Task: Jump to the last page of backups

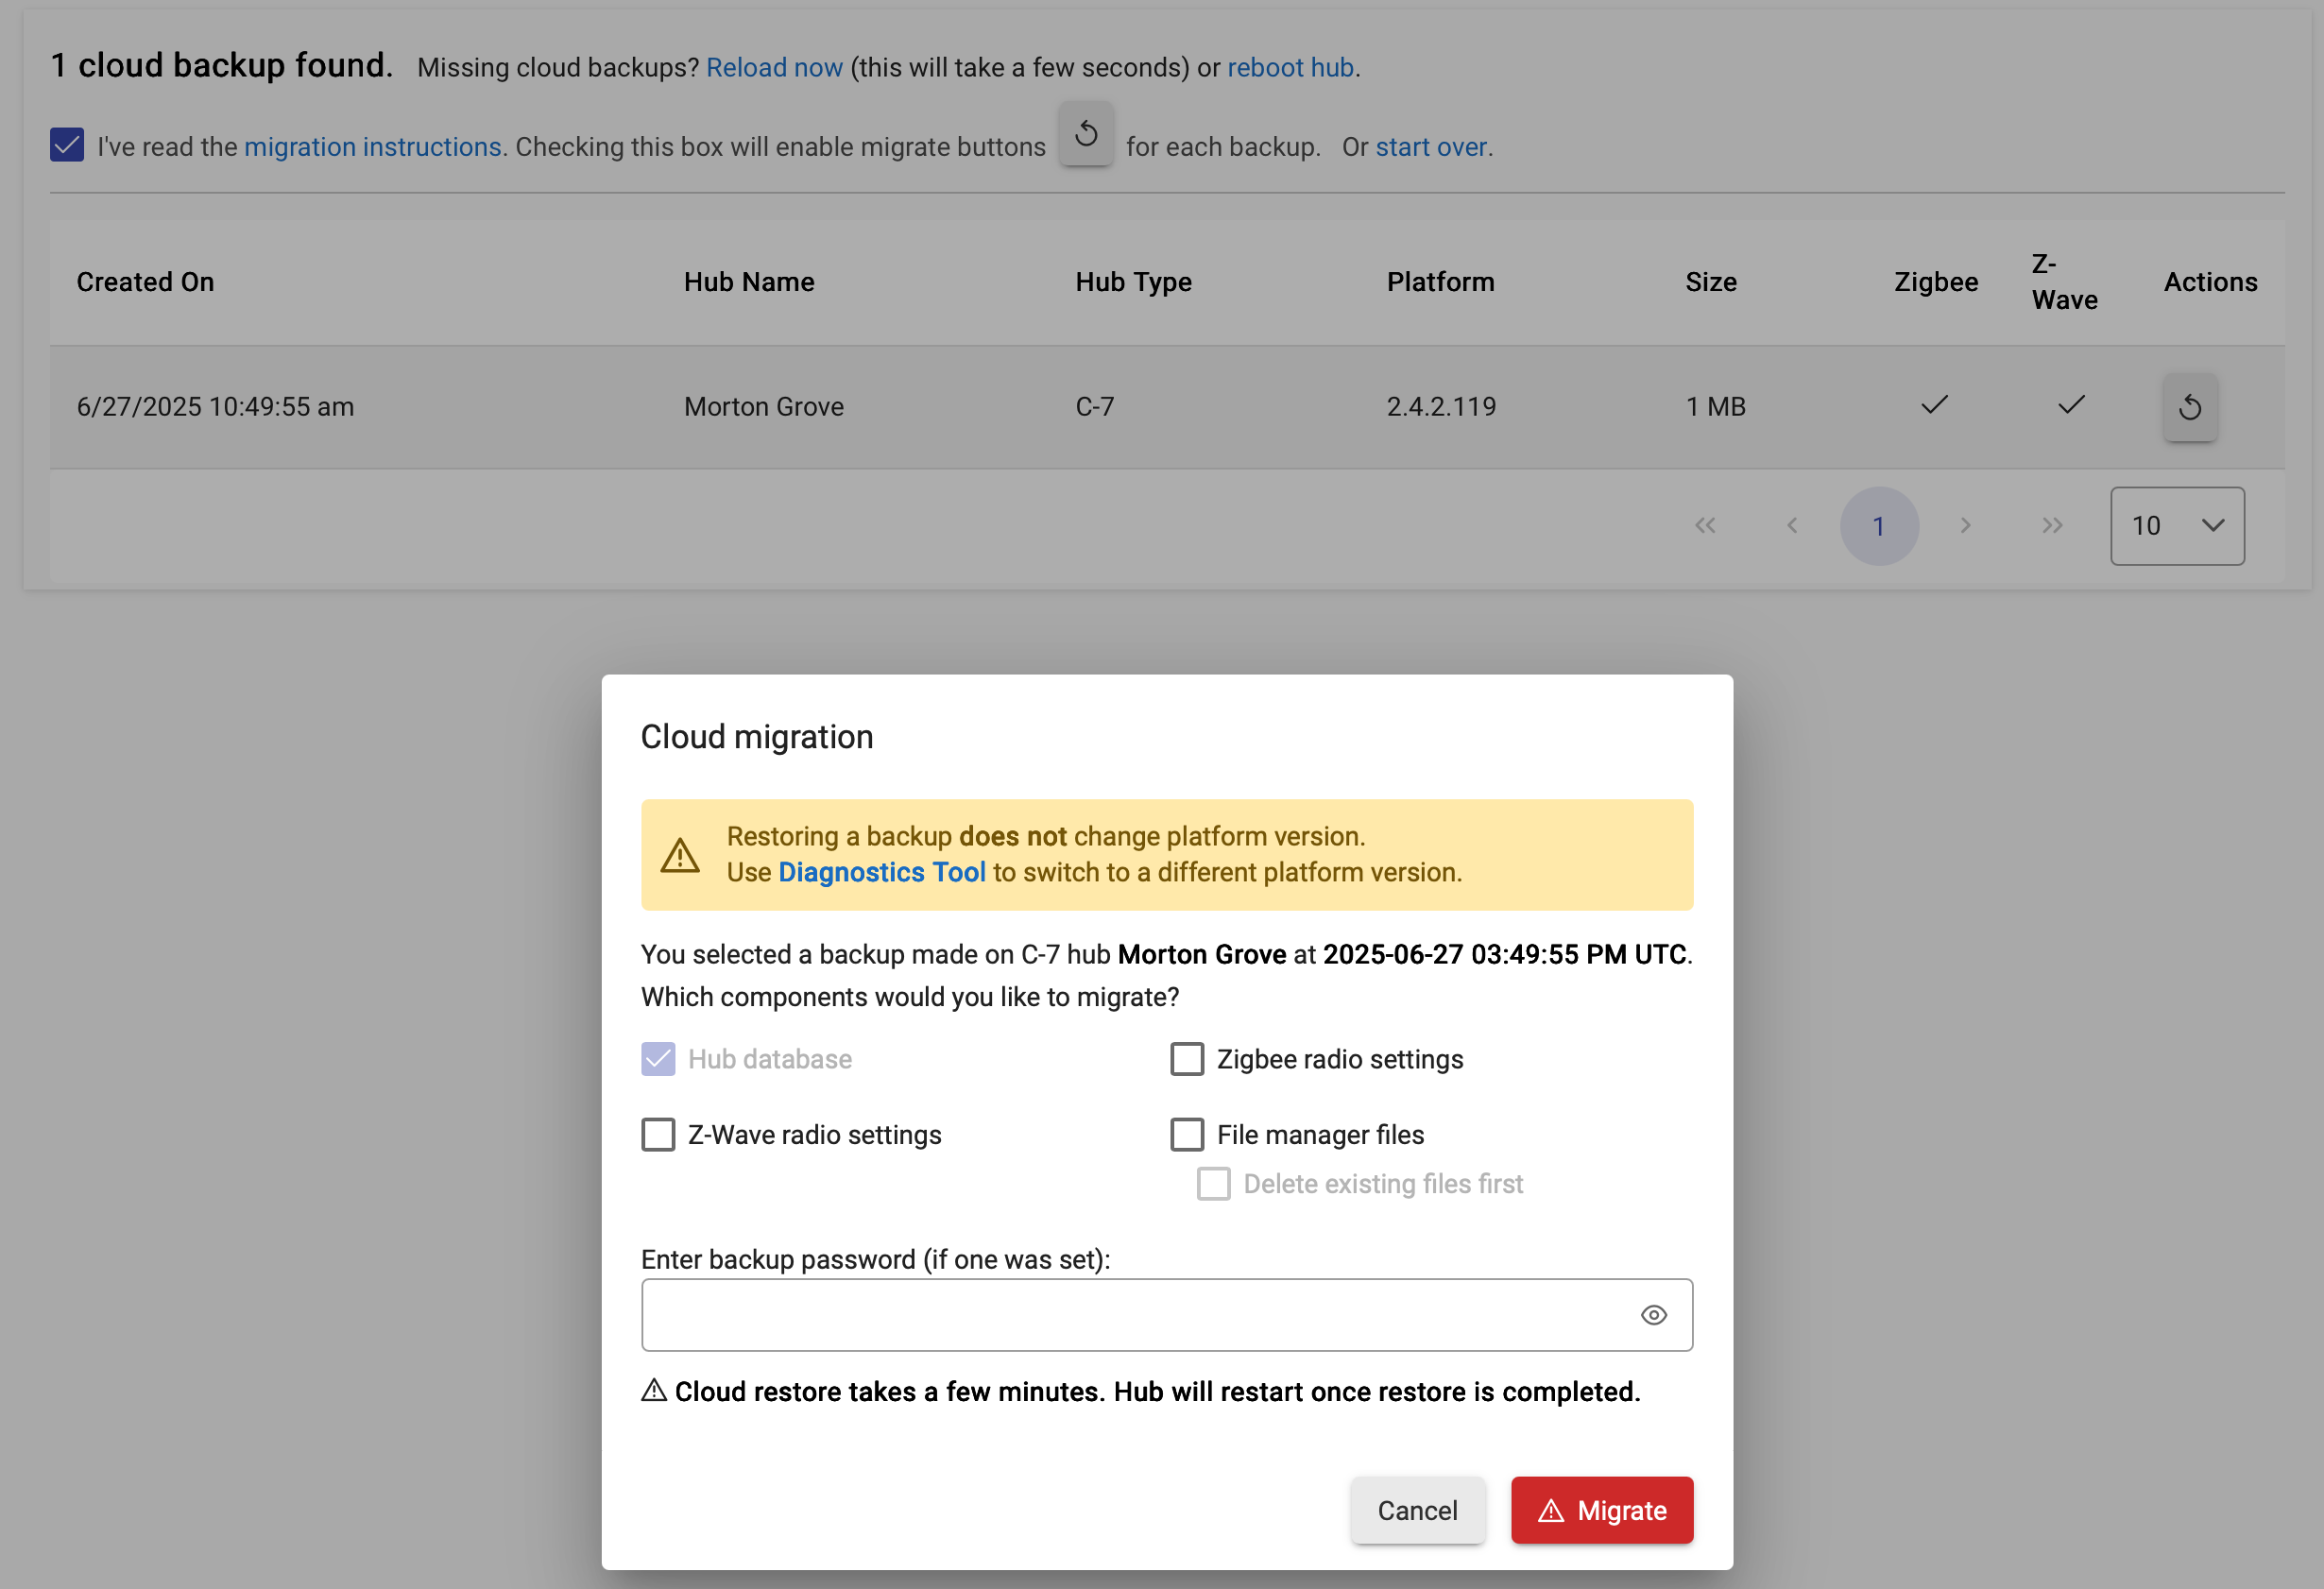Action: (2053, 526)
